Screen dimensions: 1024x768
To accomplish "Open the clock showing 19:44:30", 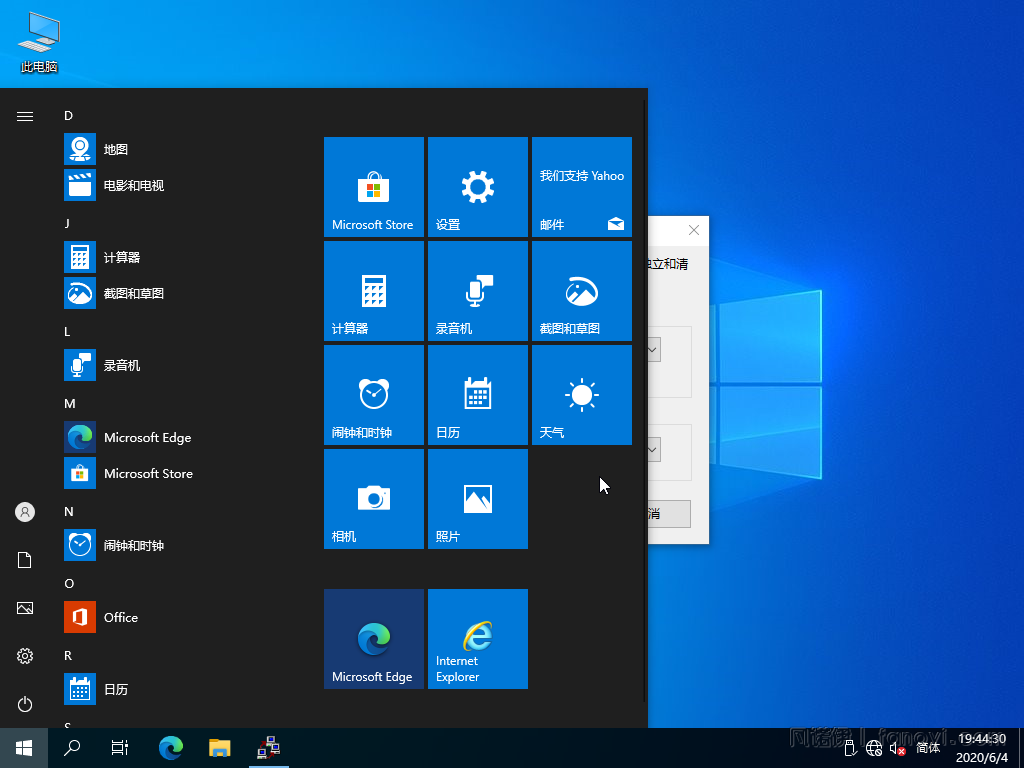I will coord(982,748).
